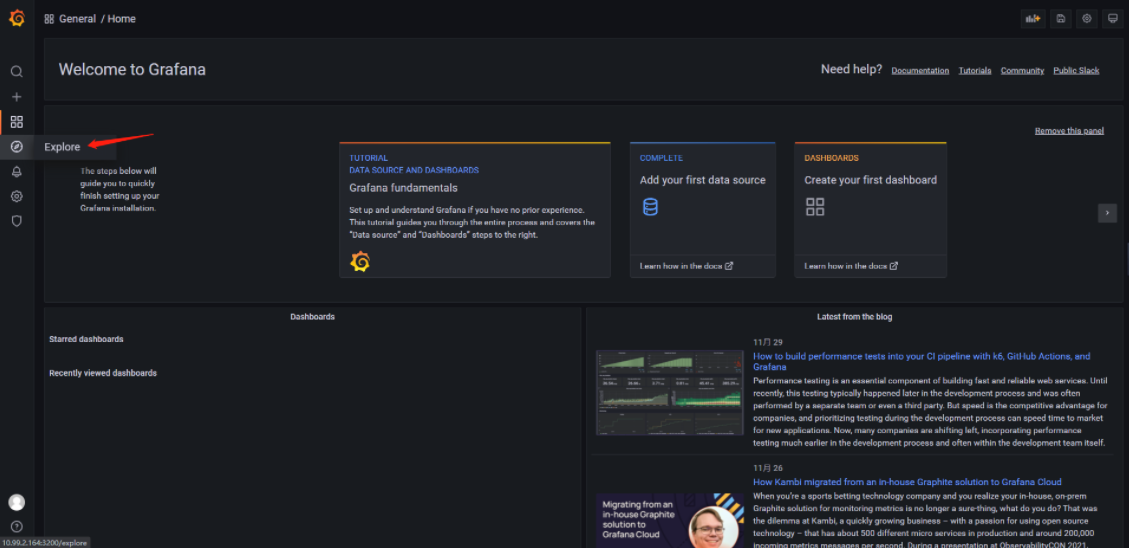Open the Documentation link
The width and height of the screenshot is (1129, 548).
(x=920, y=71)
